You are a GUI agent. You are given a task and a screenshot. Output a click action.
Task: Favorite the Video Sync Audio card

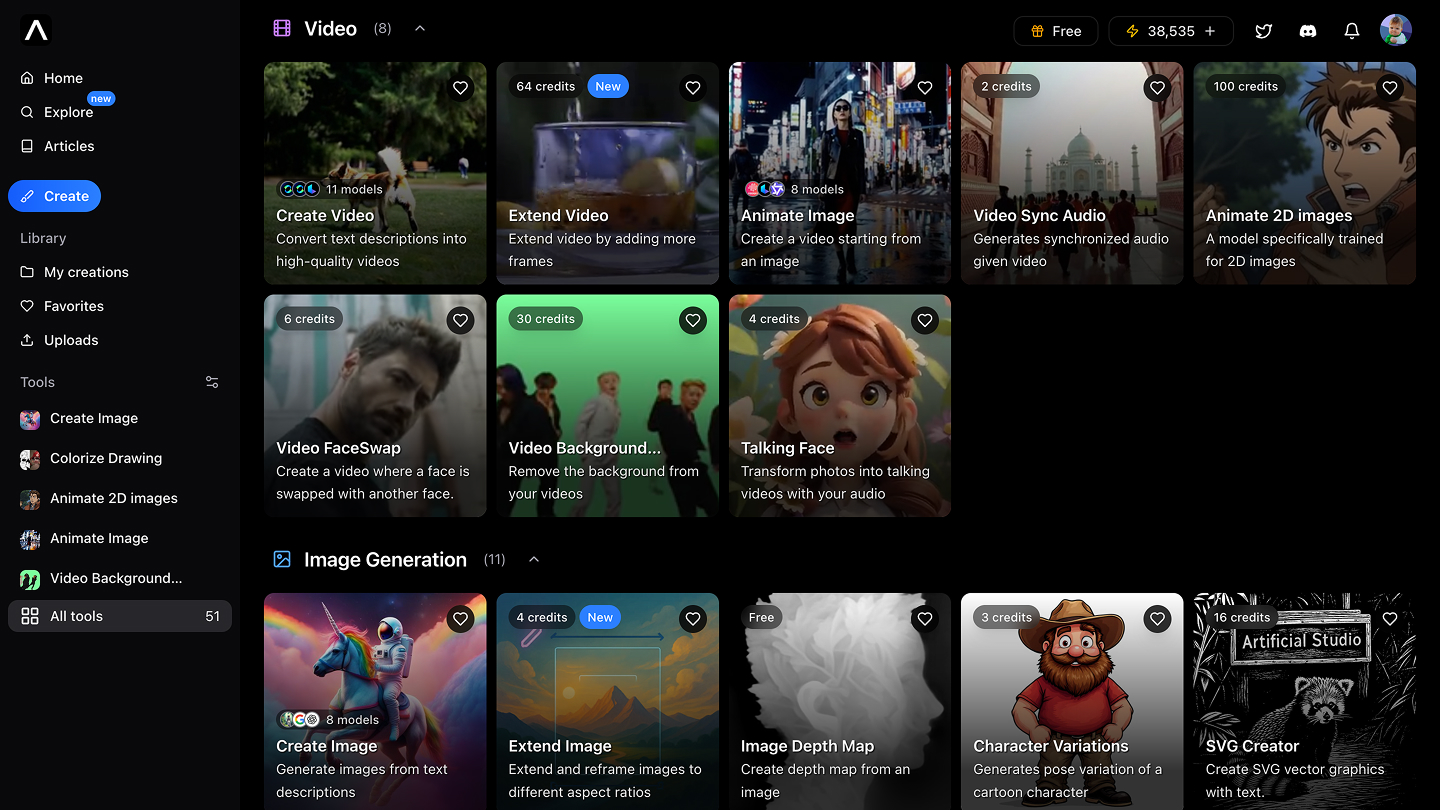click(x=1157, y=88)
